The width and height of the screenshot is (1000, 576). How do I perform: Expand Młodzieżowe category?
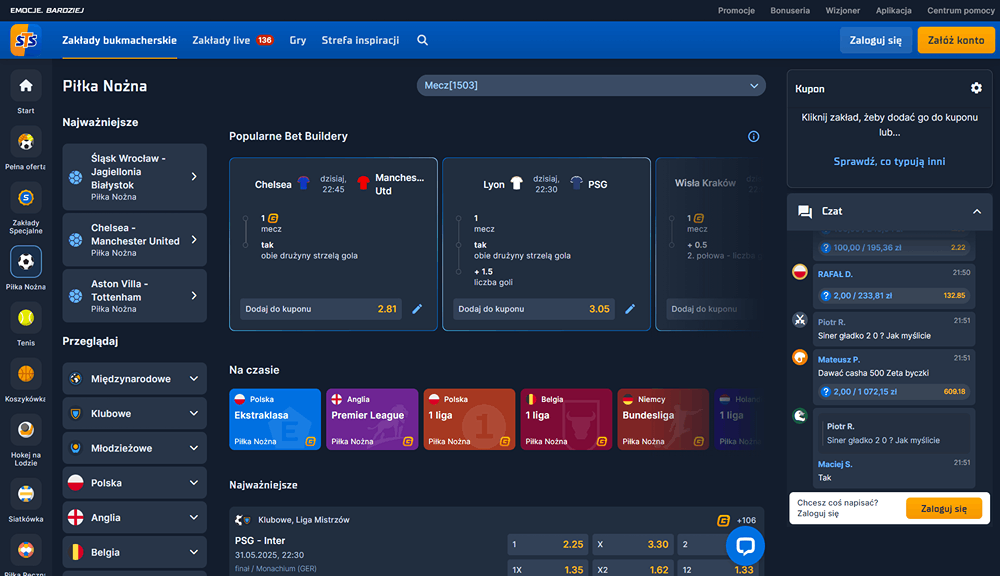135,448
